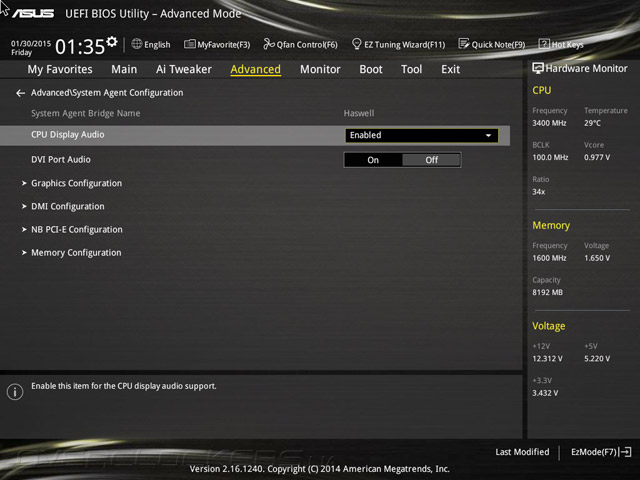Image resolution: width=640 pixels, height=480 pixels.
Task: Click the 12.312 V reading
Action: (x=547, y=359)
